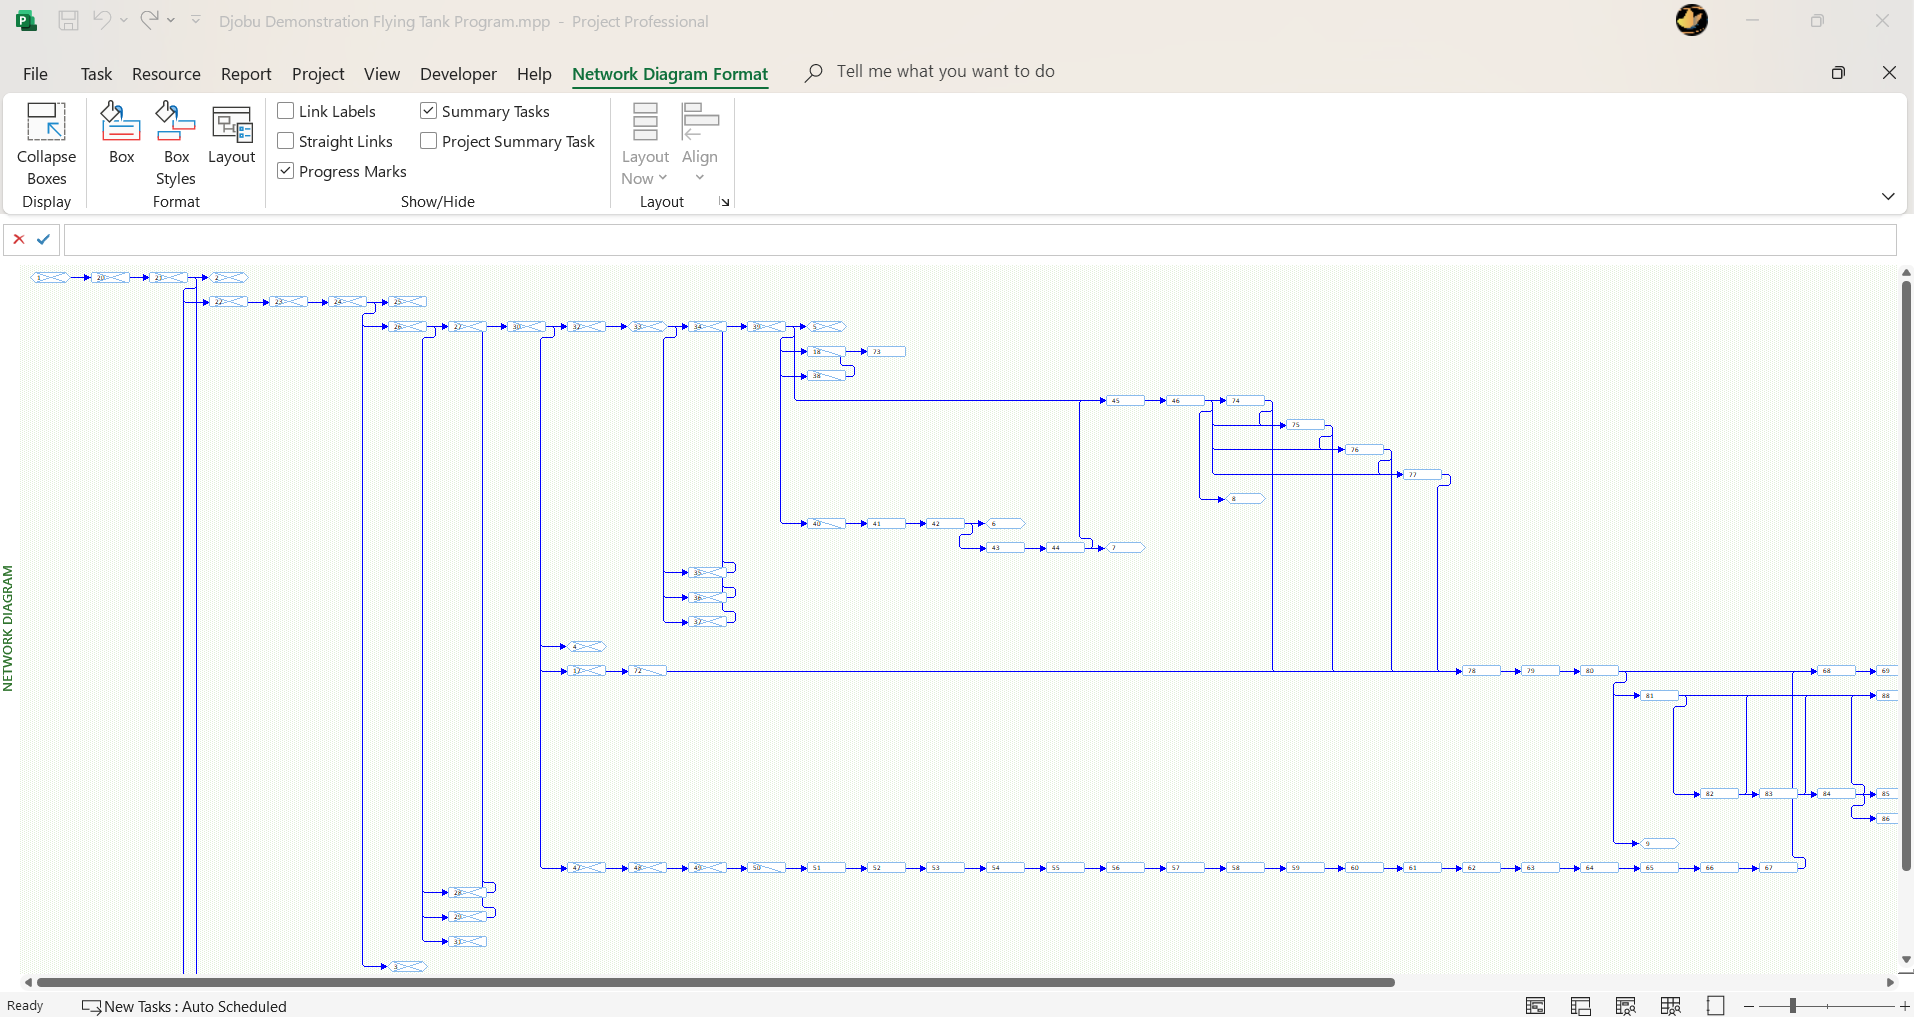Click the New Tasks mode icon
The image size is (1914, 1017).
91,1007
